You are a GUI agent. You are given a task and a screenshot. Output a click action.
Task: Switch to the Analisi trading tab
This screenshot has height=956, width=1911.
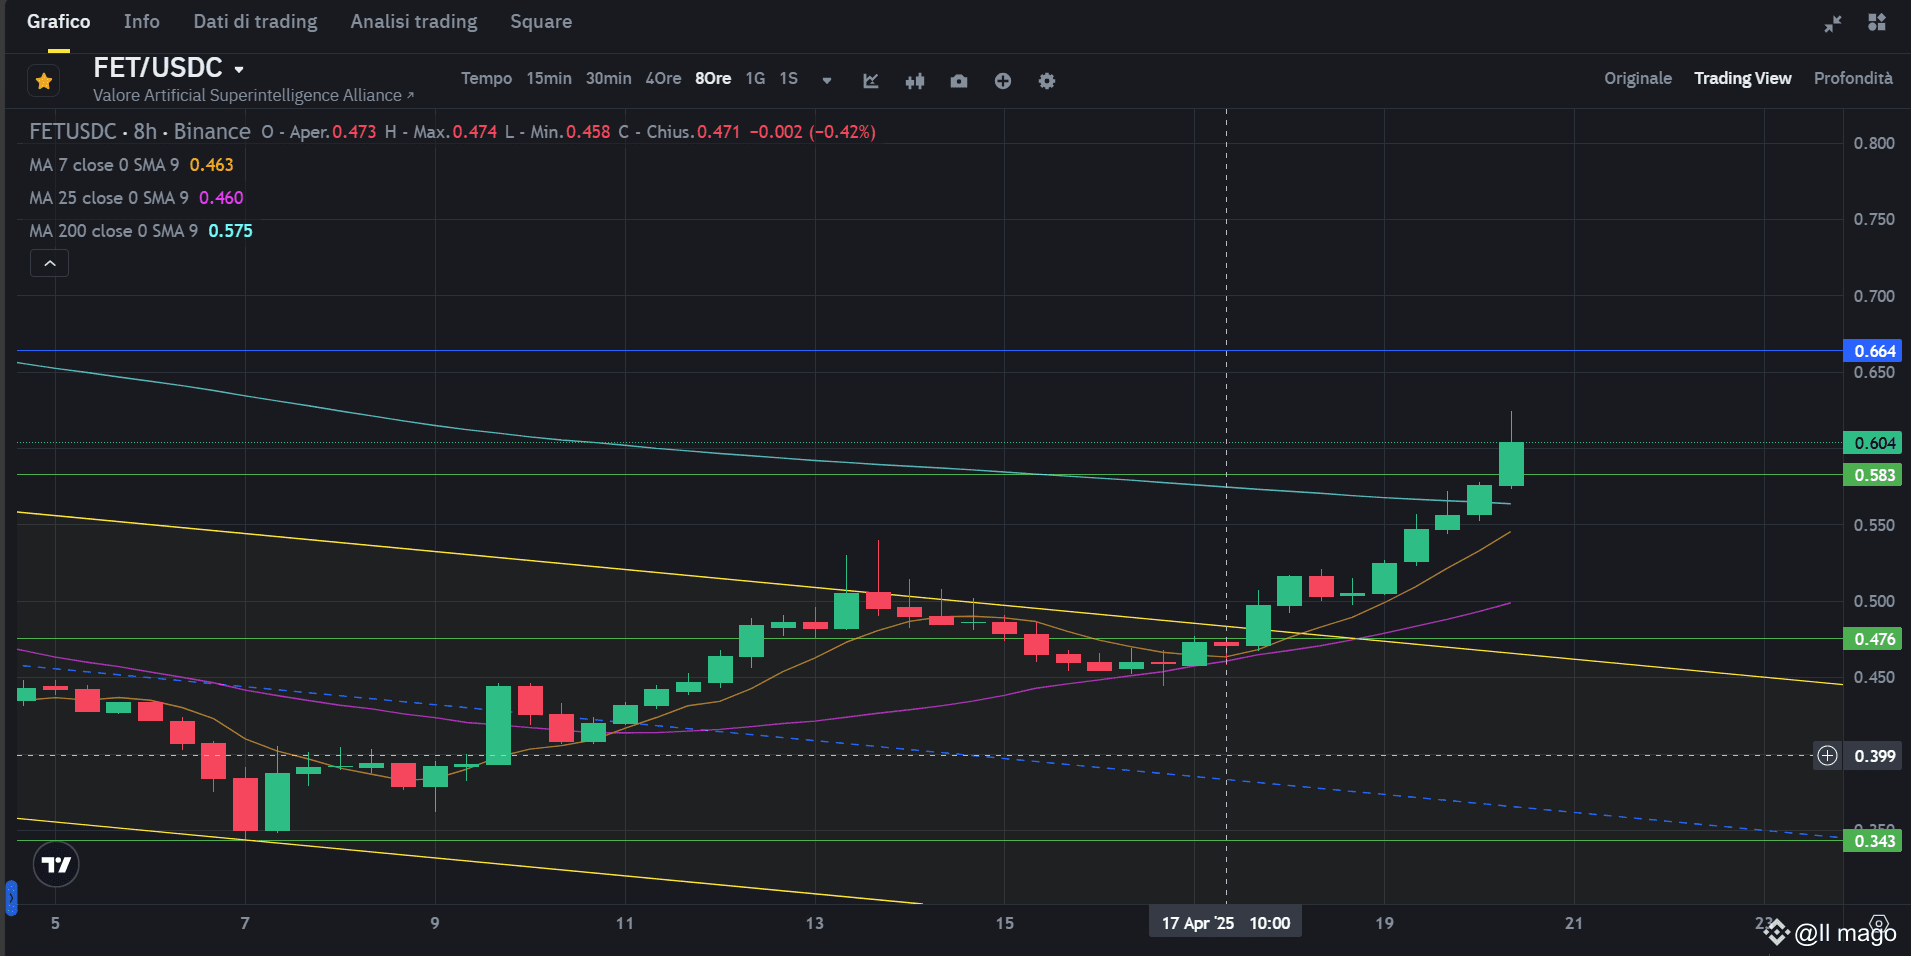click(x=413, y=21)
